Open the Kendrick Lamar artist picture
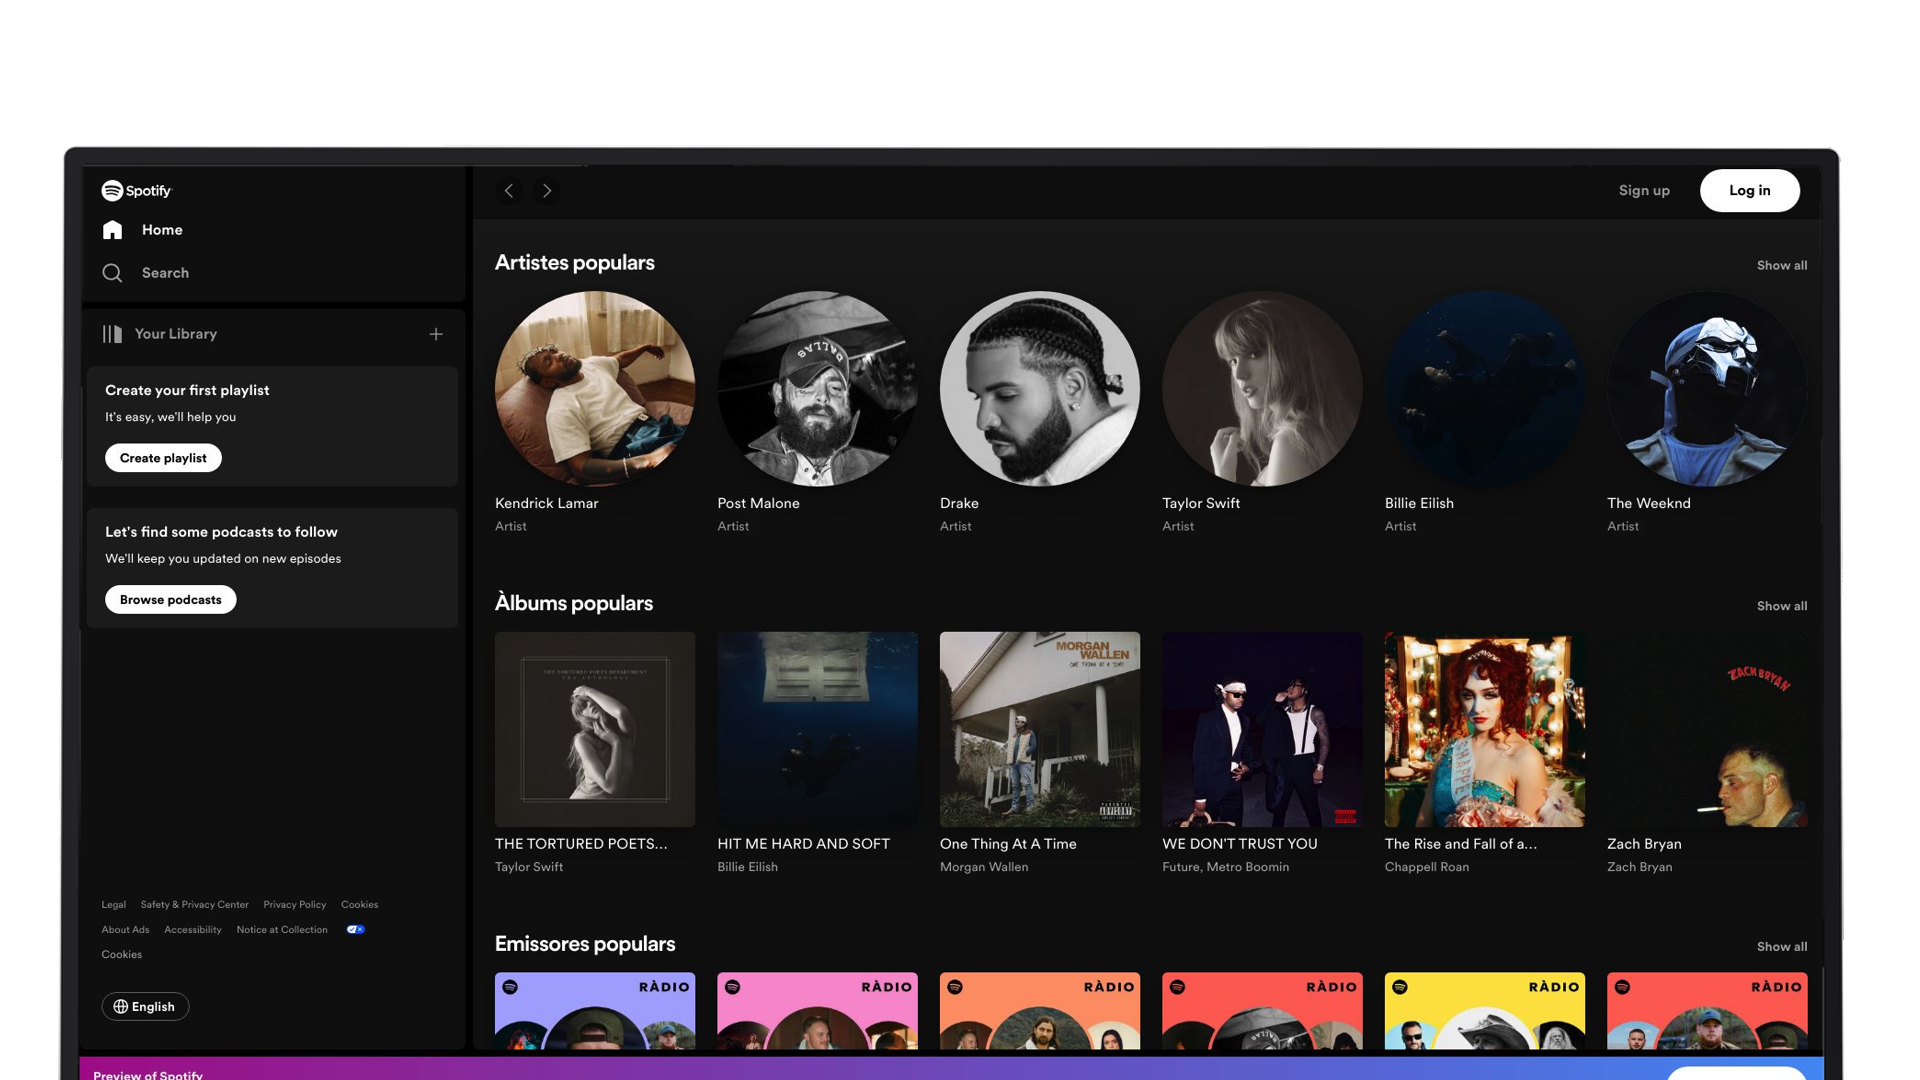1920x1080 pixels. 595,390
